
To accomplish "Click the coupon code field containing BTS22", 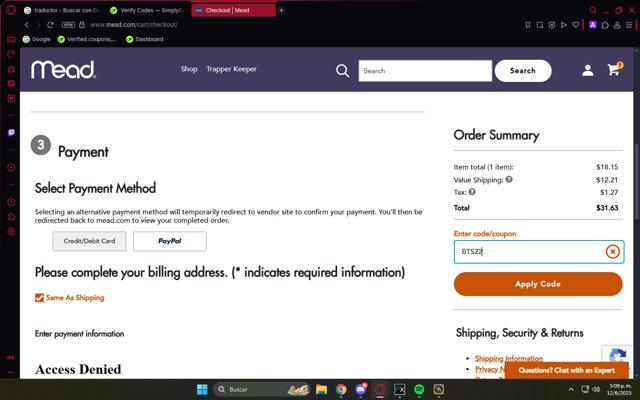I will tap(539, 251).
